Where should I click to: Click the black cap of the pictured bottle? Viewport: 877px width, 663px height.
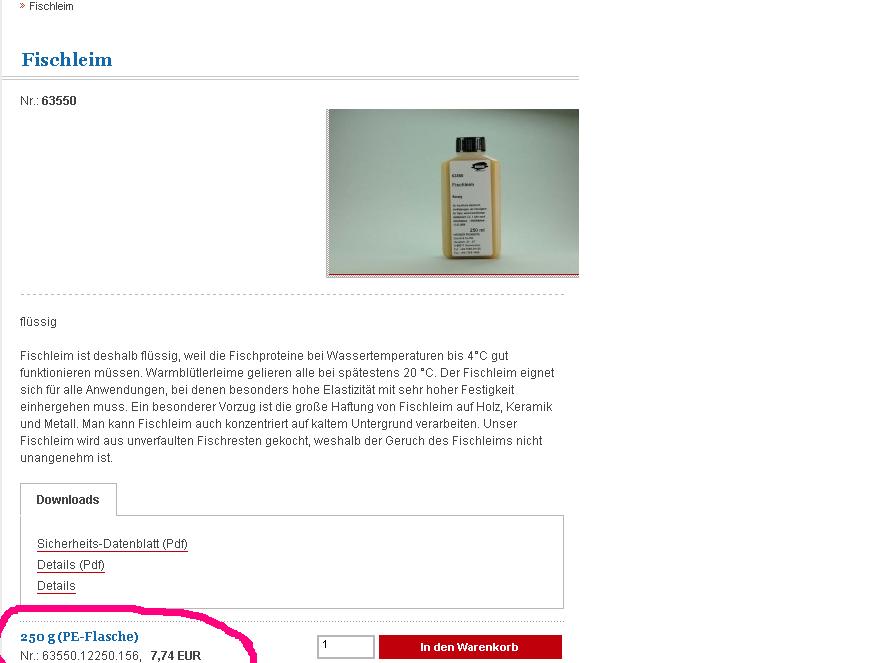[x=470, y=144]
